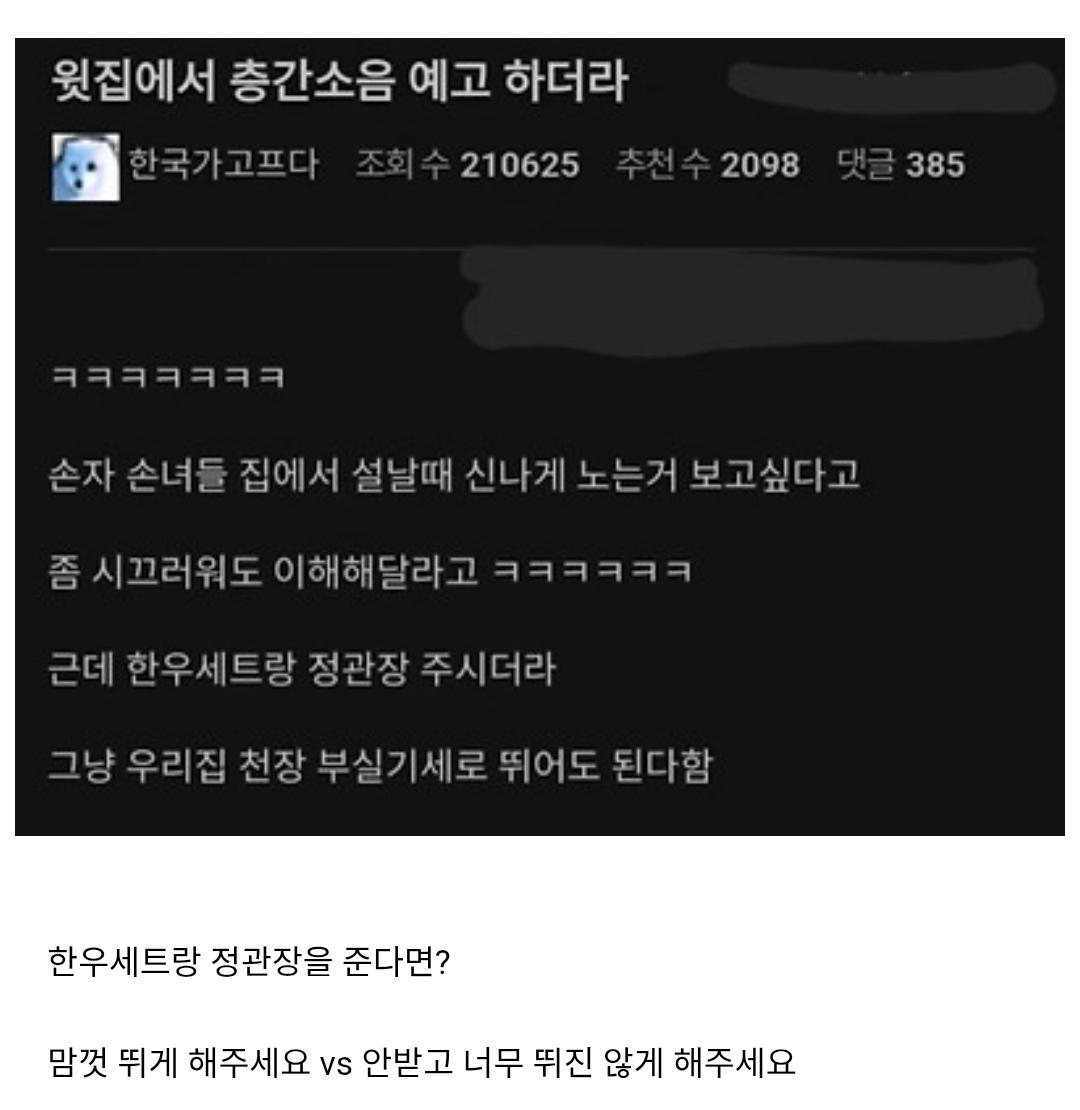
Task: Click the line 근데 한우세트랑 정관장 주시더라
Action: tap(302, 668)
